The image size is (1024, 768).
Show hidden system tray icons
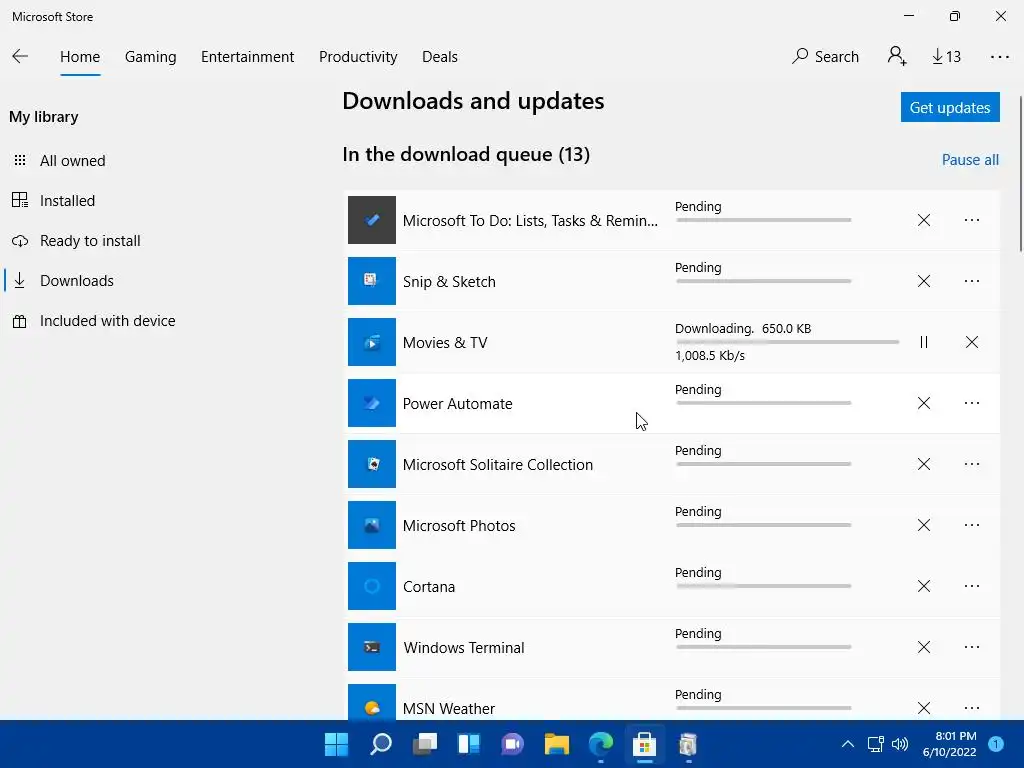[848, 744]
